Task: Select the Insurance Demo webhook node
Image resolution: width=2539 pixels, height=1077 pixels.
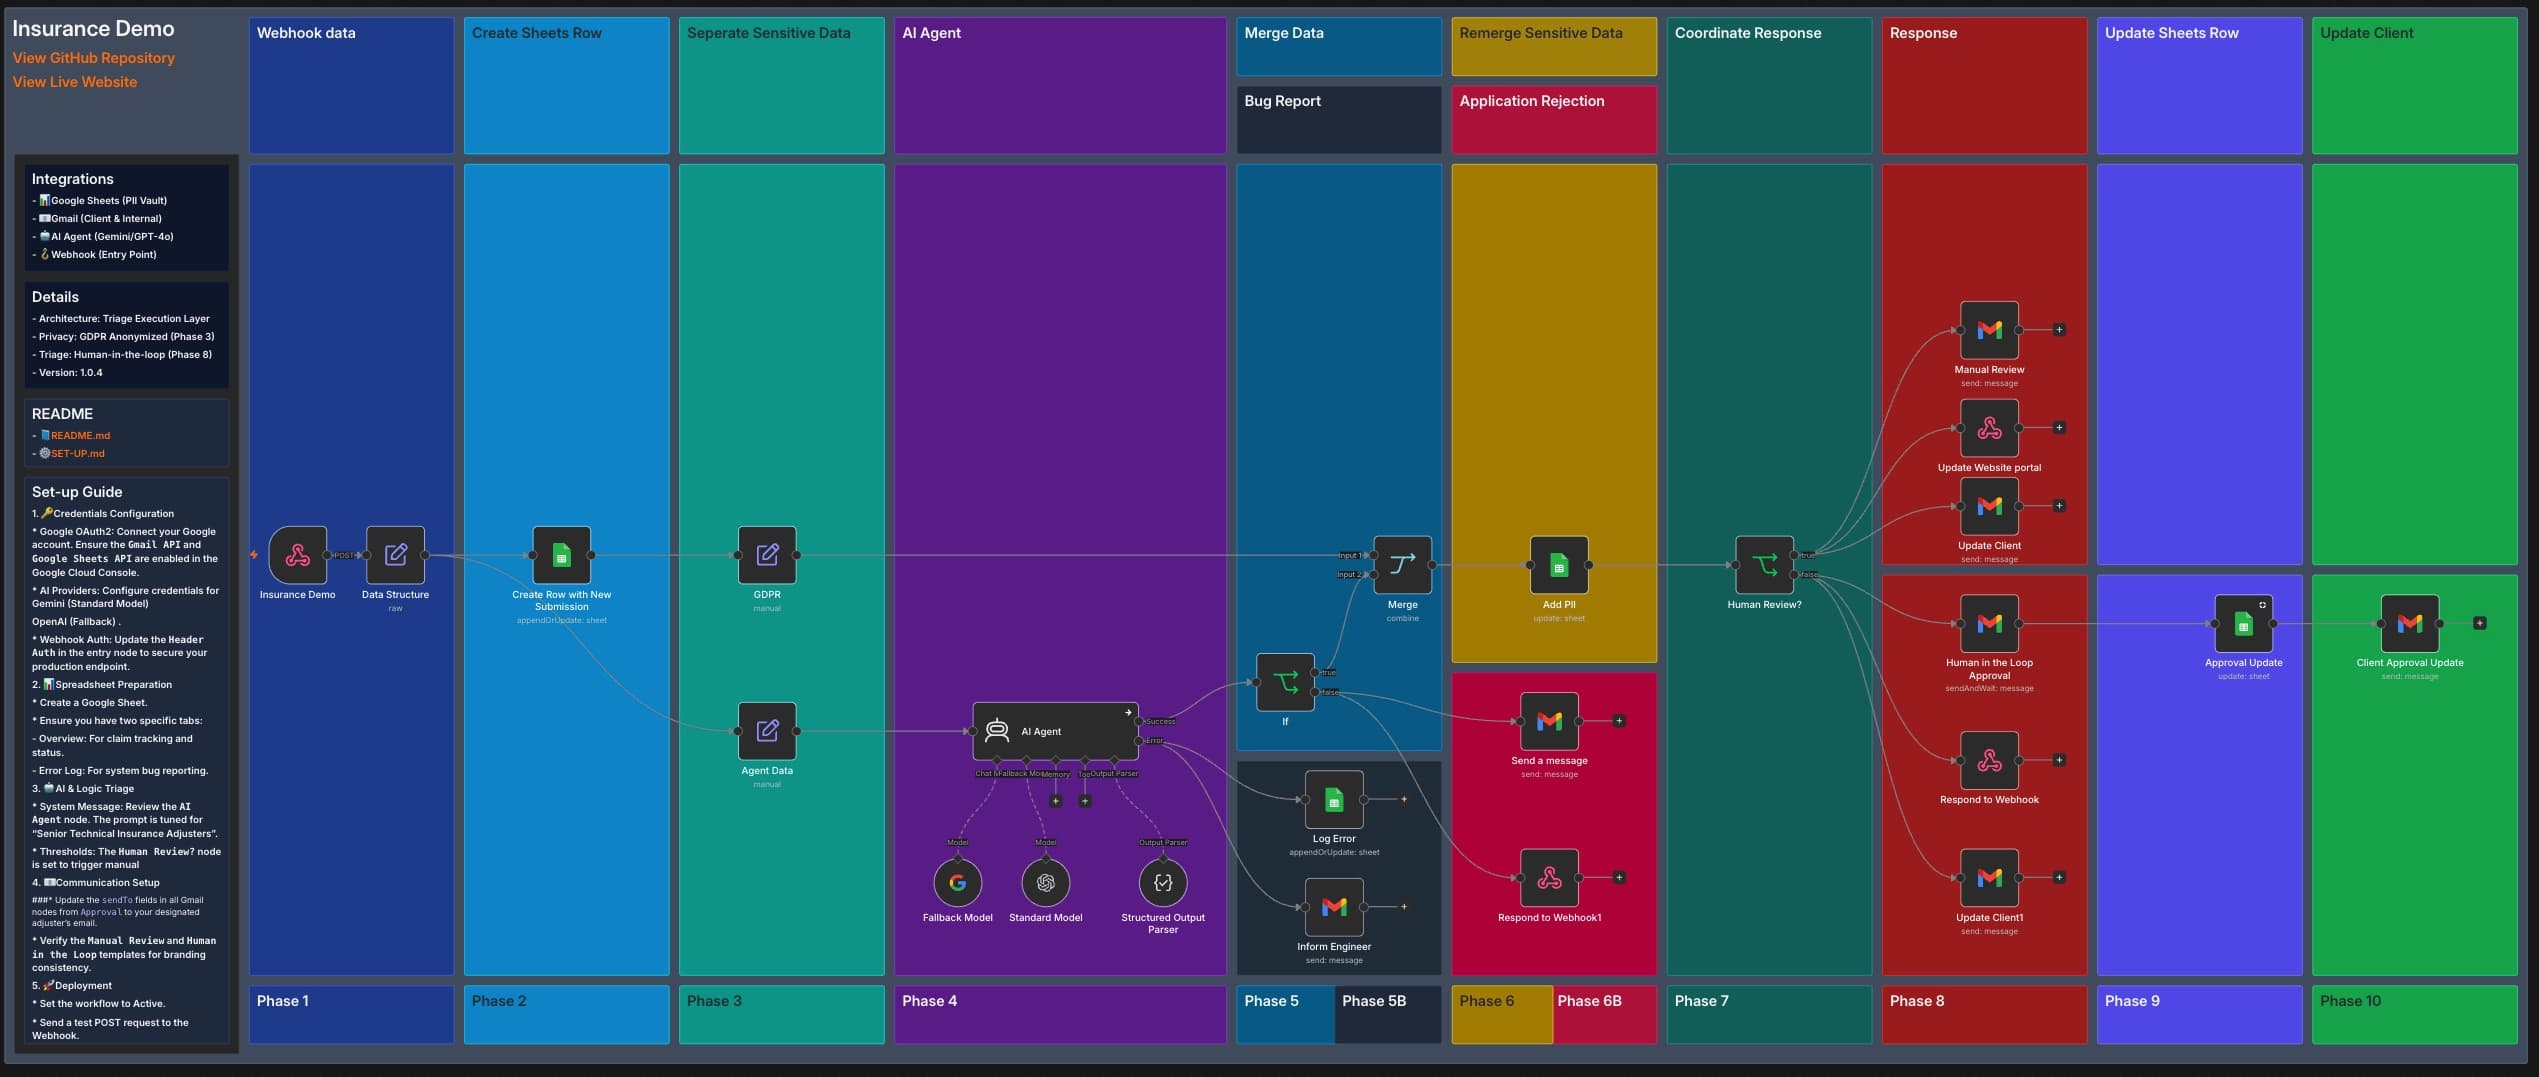Action: tap(297, 555)
